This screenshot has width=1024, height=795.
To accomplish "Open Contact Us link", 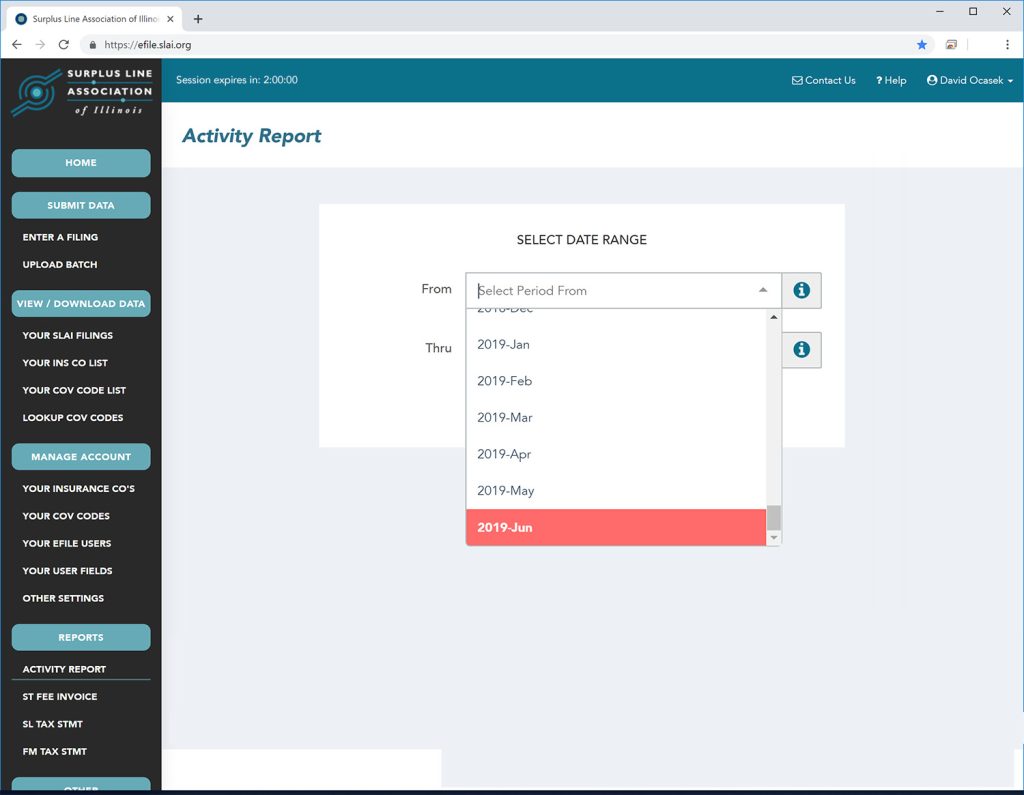I will (x=824, y=80).
